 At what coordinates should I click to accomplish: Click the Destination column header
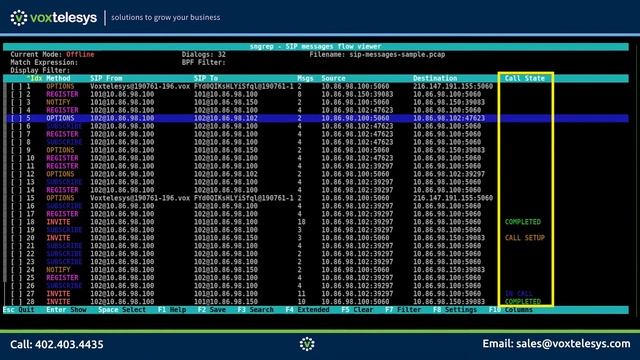(435, 78)
